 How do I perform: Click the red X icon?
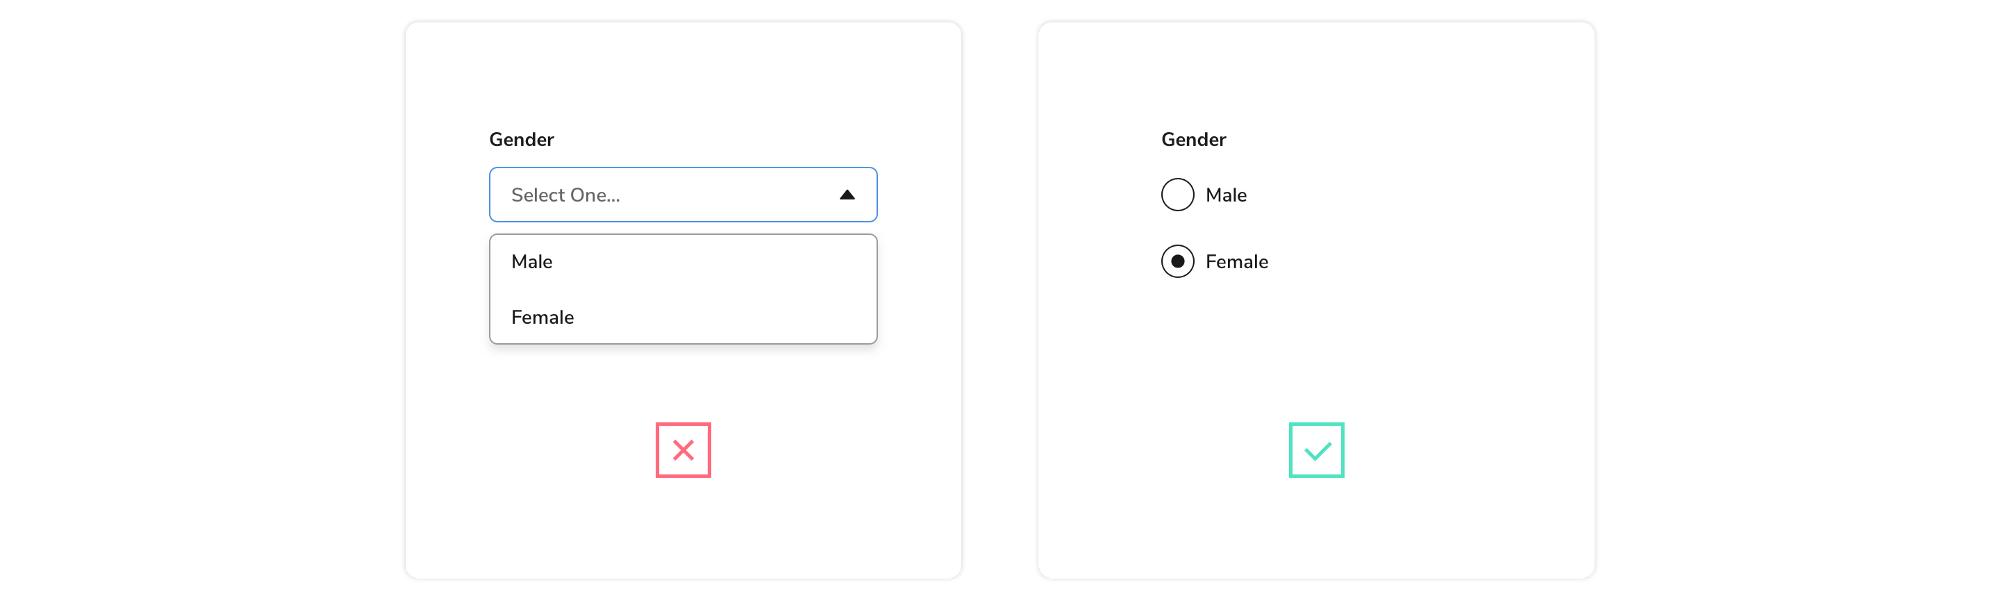coord(683,450)
